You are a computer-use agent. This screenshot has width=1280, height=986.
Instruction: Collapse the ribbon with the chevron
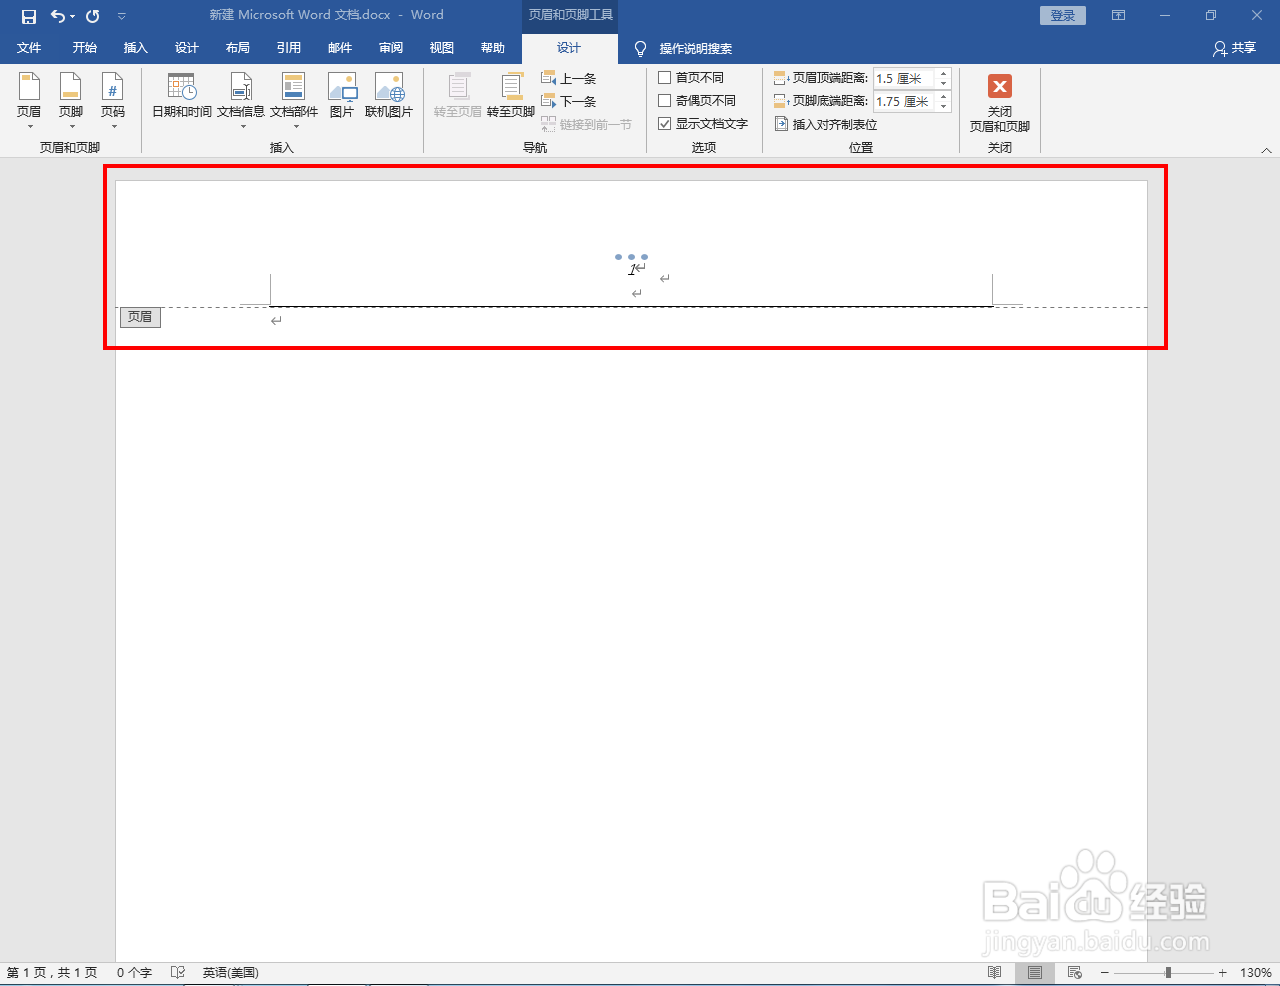(x=1266, y=150)
